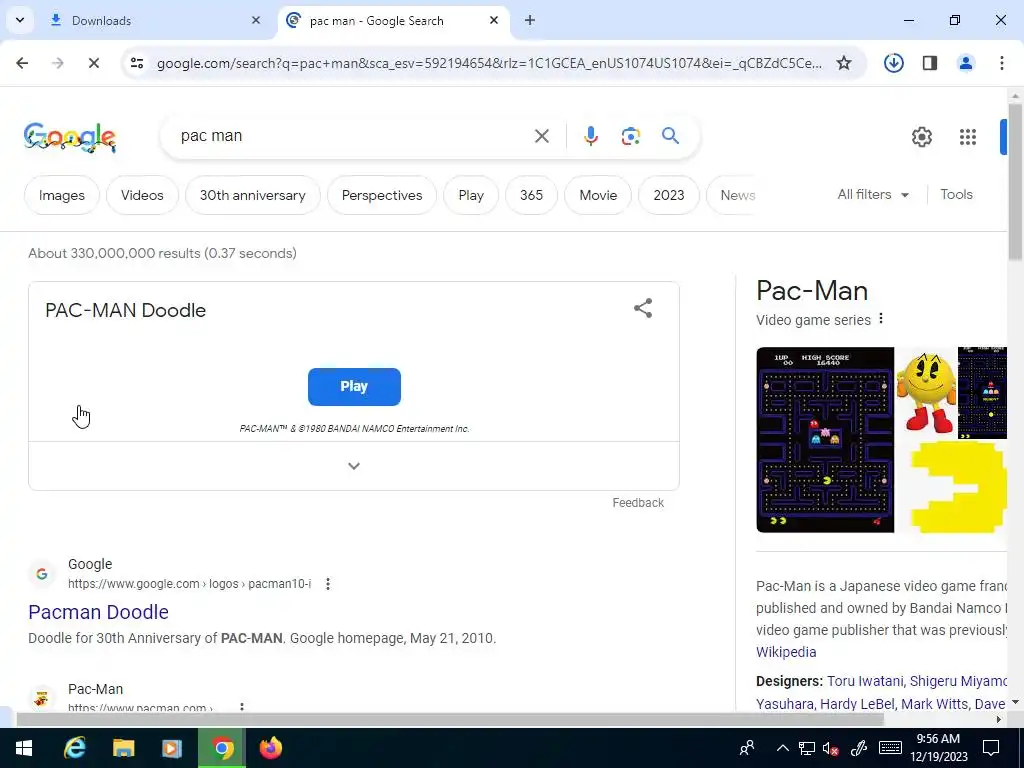1024x768 pixels.
Task: Filter results by Videos
Action: pos(142,195)
